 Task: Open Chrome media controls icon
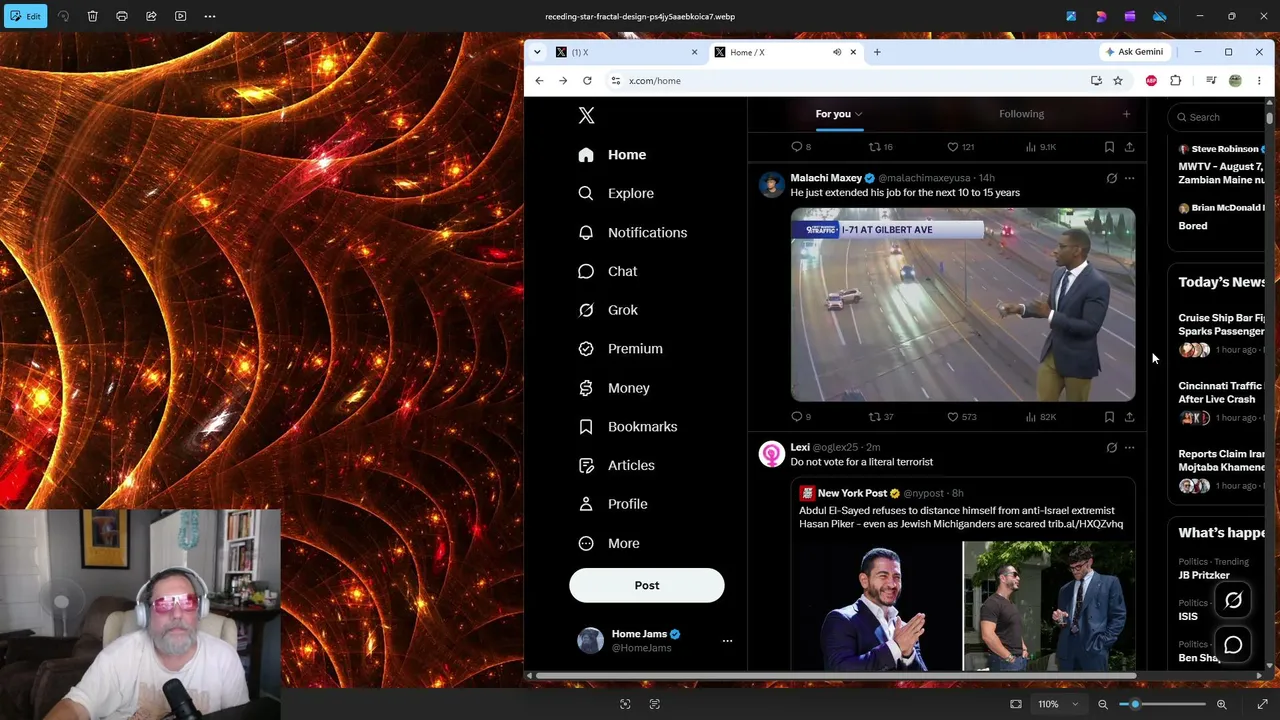(x=1210, y=81)
